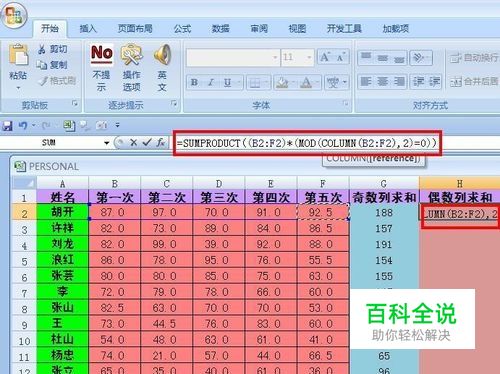
Task: Select header cell 奇数列求和
Action: (x=384, y=197)
